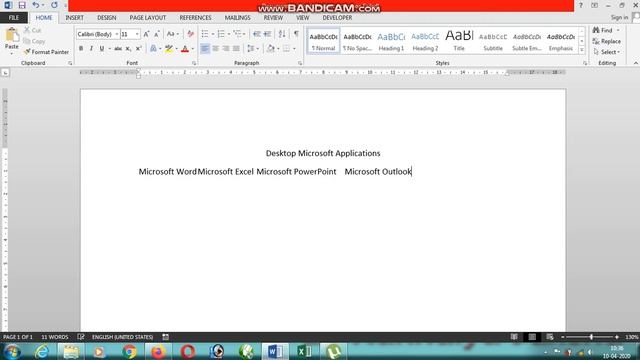This screenshot has width=640, height=360.
Task: Redo the action in the quick access toolbar
Action: coord(54,5)
